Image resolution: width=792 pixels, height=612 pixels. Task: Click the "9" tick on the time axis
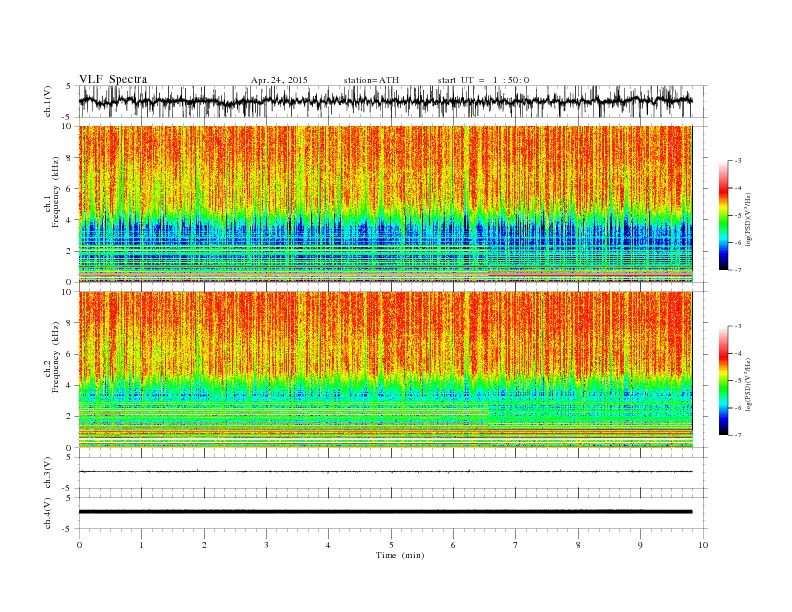pyautogui.click(x=640, y=545)
